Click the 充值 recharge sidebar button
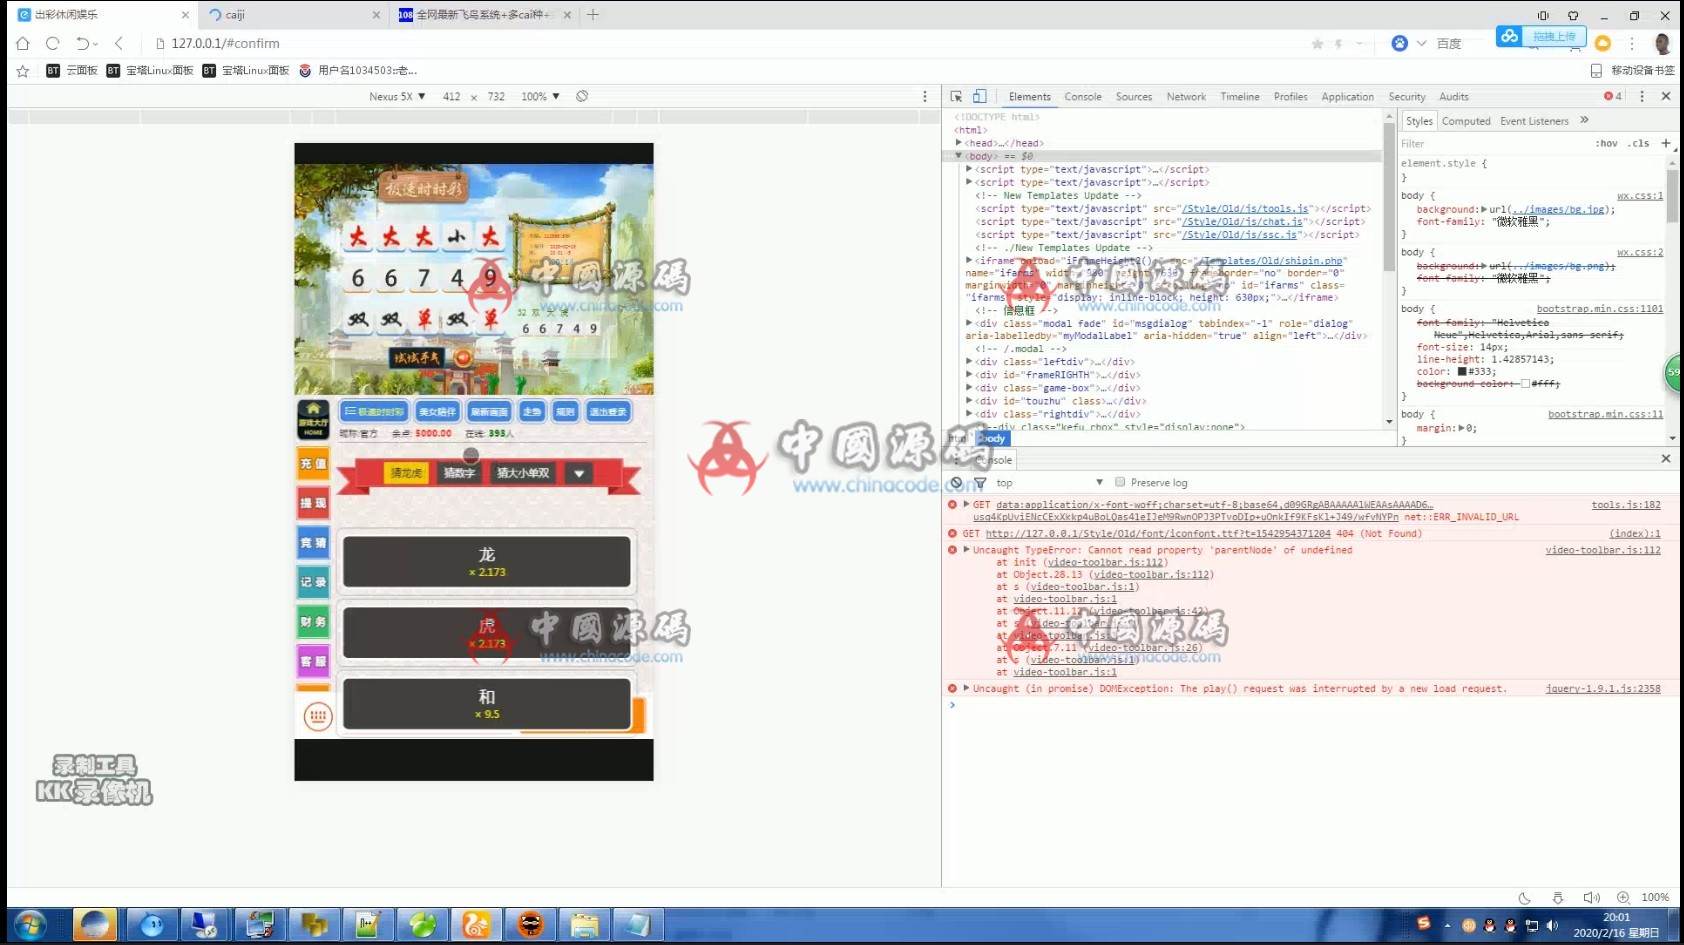1684x945 pixels. [313, 464]
